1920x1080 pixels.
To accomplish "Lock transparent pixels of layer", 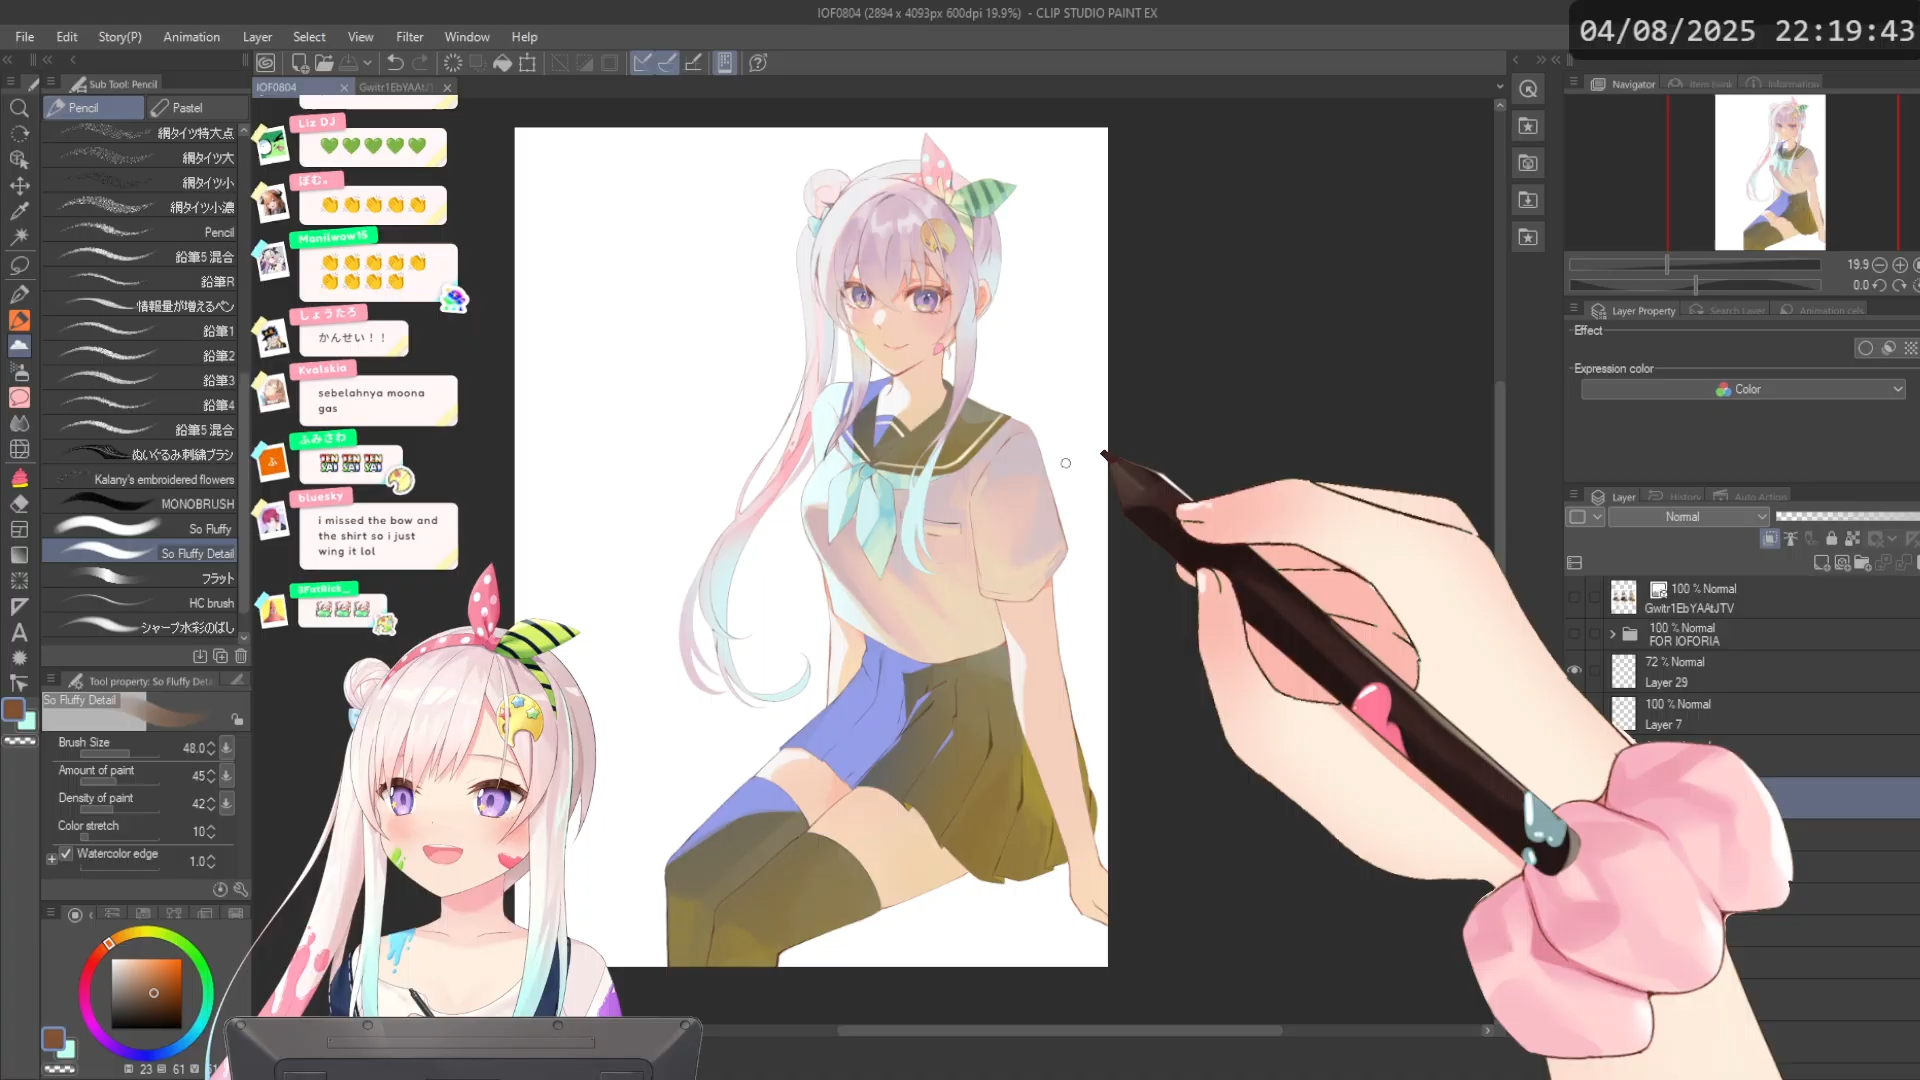I will tap(1852, 539).
